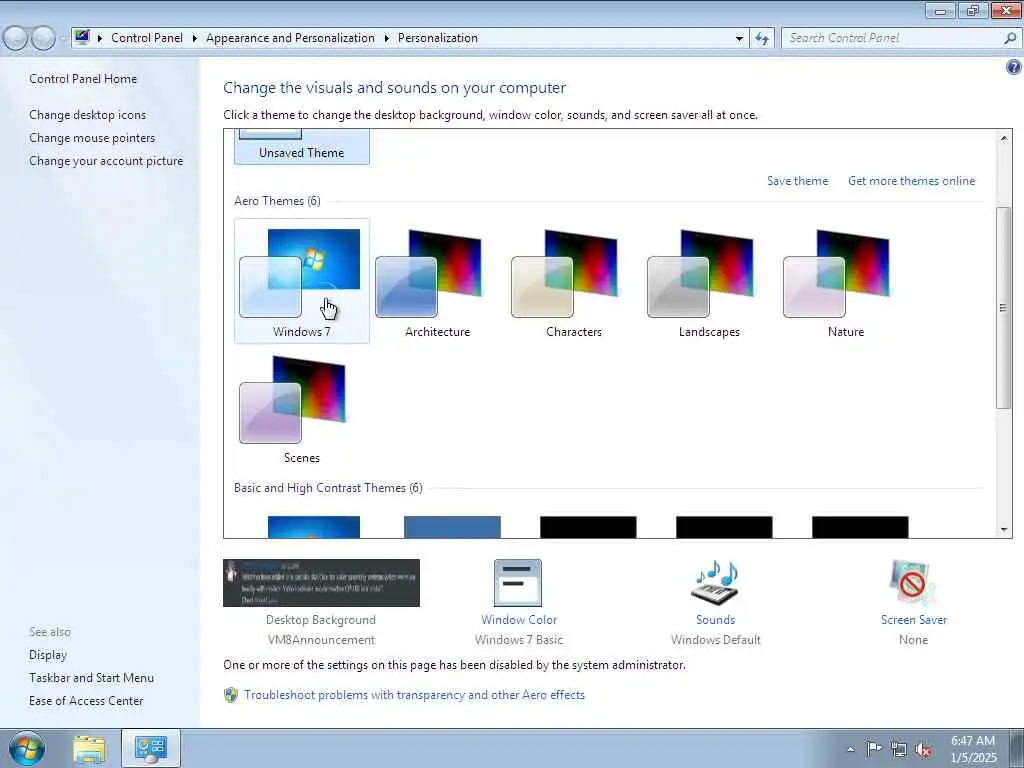Open Change desktop icons
This screenshot has height=768, width=1024.
click(x=88, y=115)
